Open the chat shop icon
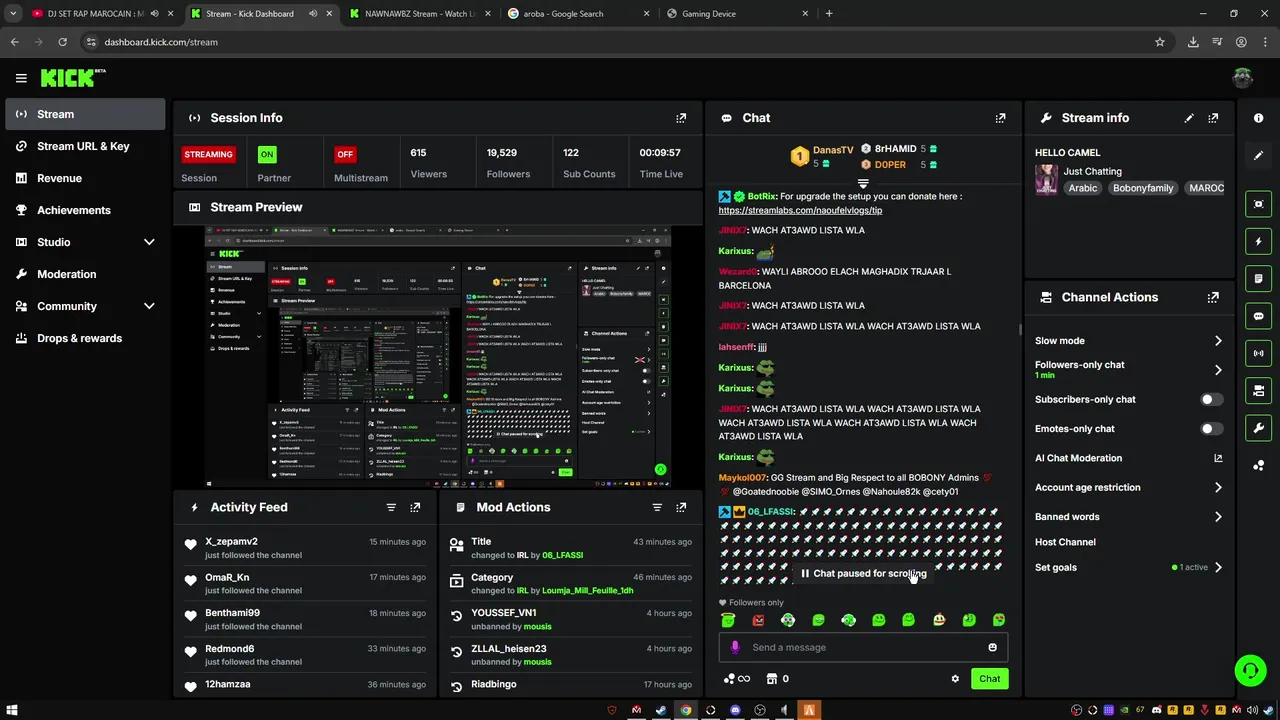Screen dimensions: 1280x720 point(772,679)
